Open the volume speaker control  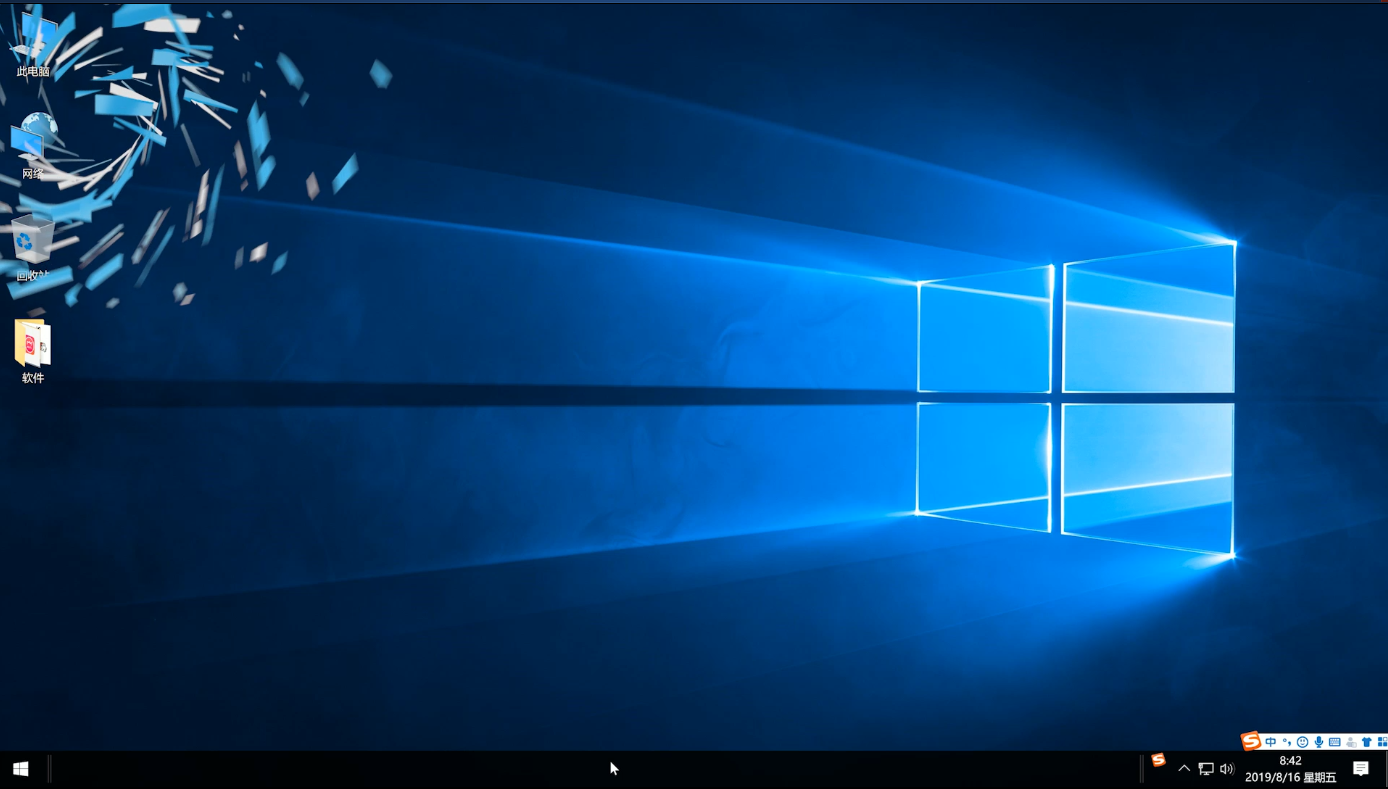1227,769
